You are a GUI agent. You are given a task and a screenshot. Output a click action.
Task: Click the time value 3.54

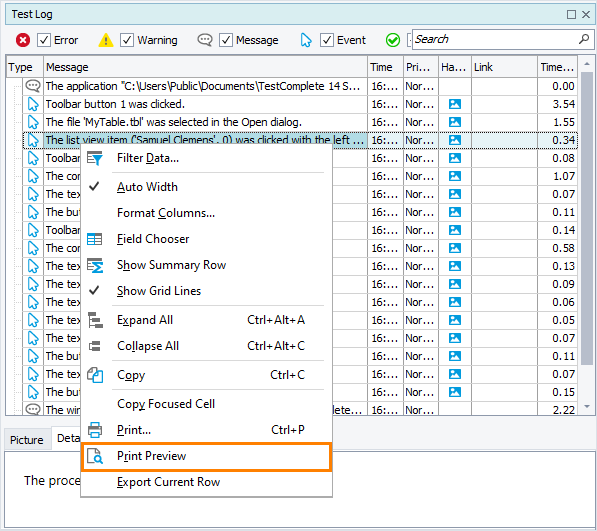[x=563, y=104]
